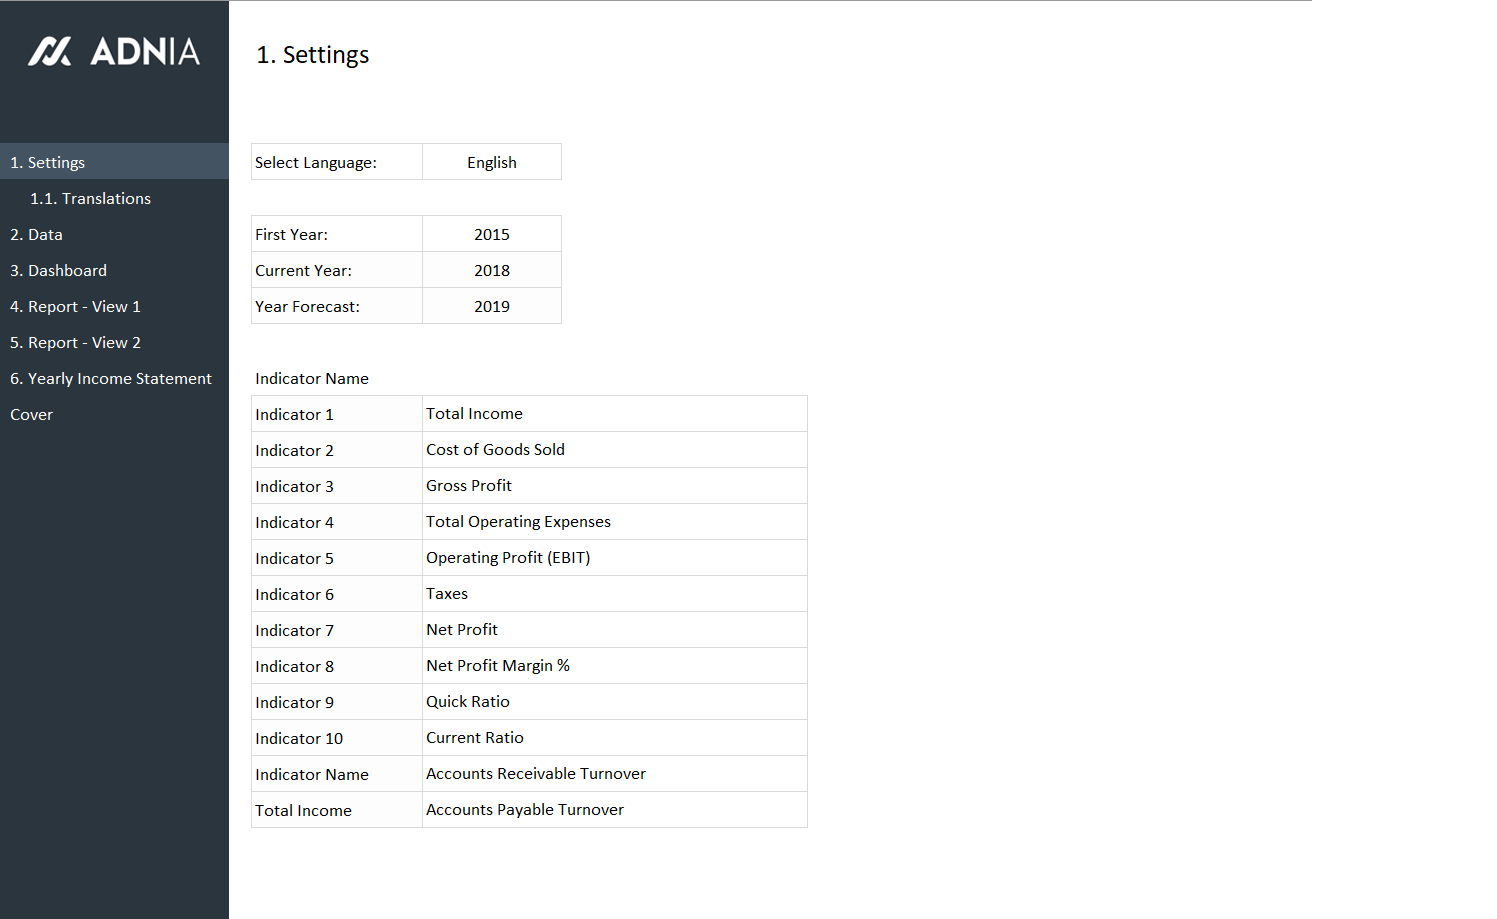Click the Gross Profit indicator field
This screenshot has height=919, width=1497.
[x=614, y=486]
